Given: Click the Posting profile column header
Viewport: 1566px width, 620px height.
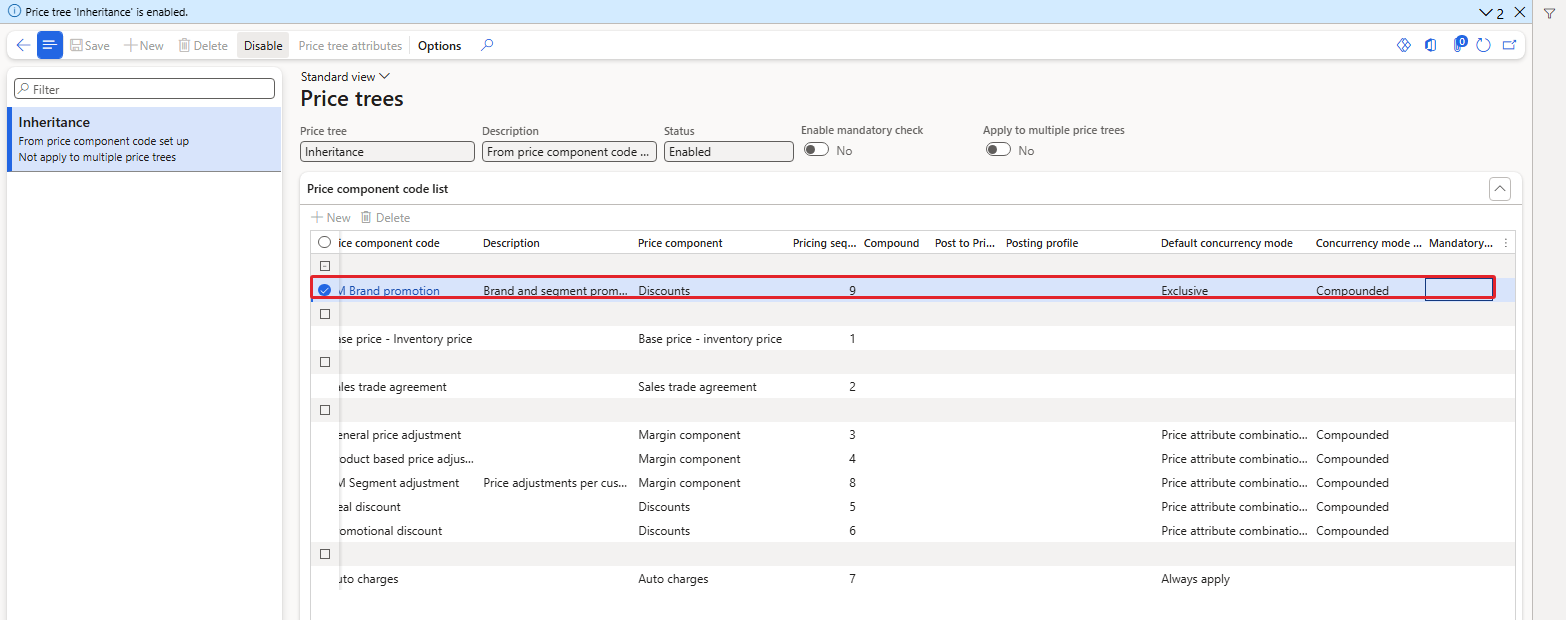Looking at the screenshot, I should pos(1042,243).
